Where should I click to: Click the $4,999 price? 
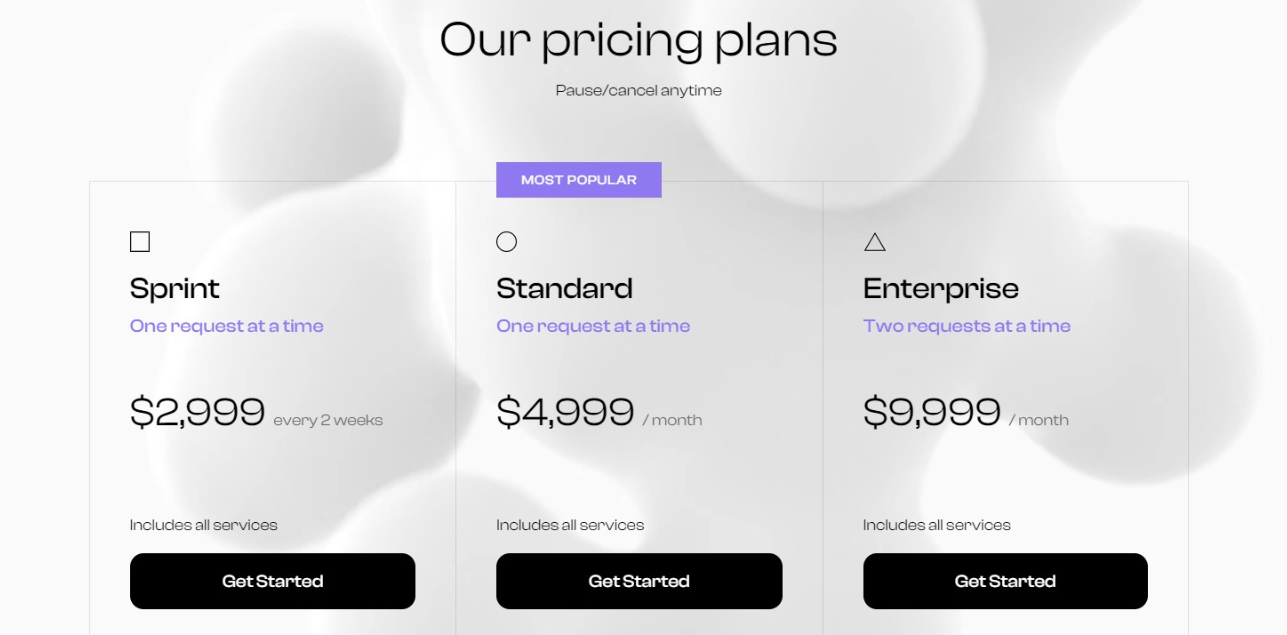pyautogui.click(x=565, y=411)
